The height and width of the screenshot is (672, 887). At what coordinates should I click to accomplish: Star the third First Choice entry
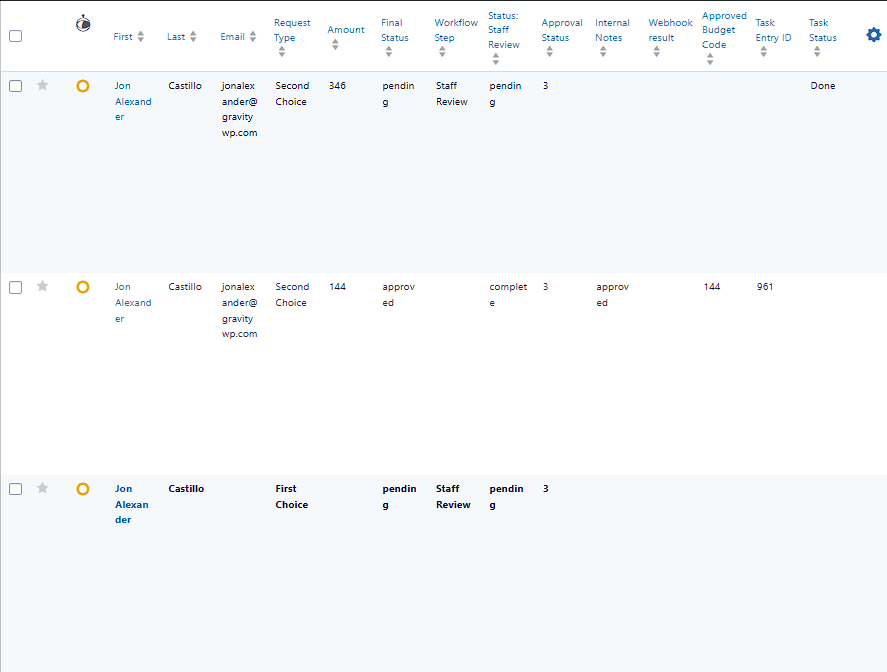pyautogui.click(x=42, y=489)
